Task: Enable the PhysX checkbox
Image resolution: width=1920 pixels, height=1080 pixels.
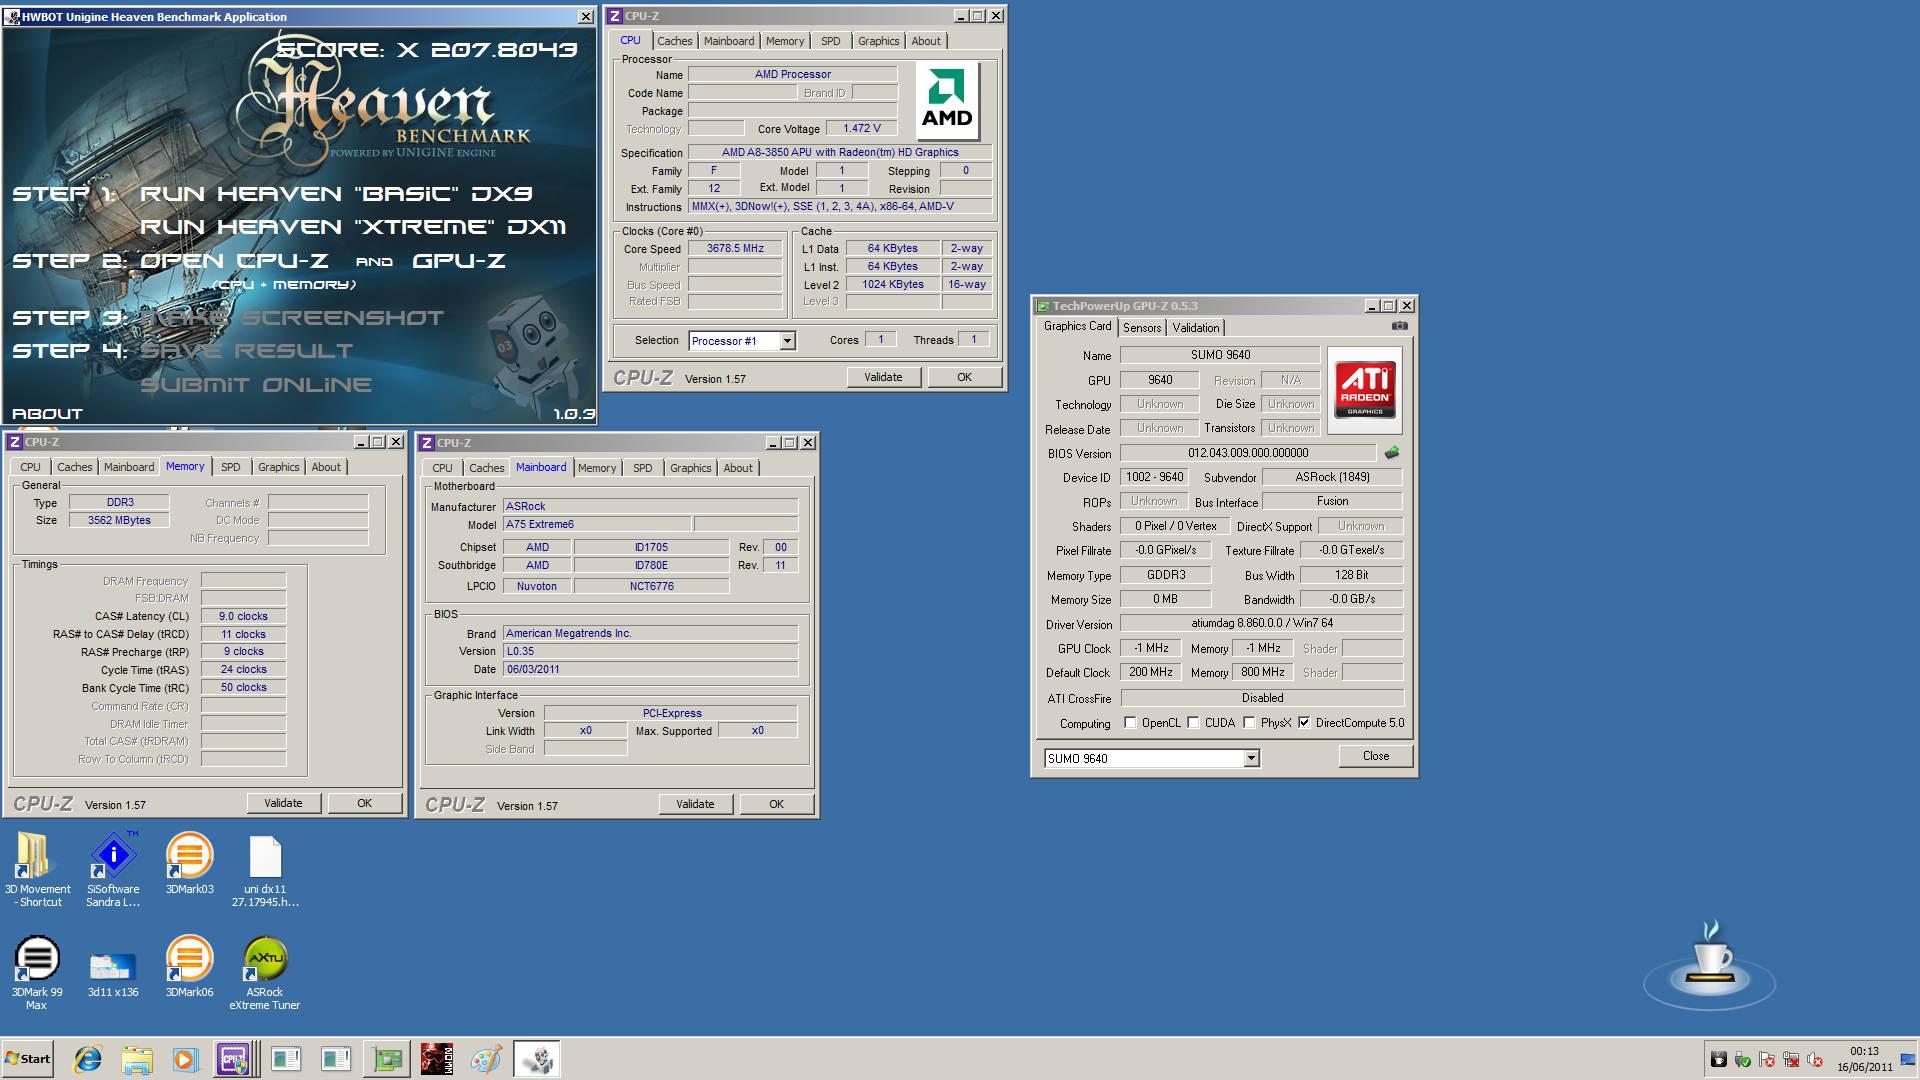Action: click(x=1249, y=723)
